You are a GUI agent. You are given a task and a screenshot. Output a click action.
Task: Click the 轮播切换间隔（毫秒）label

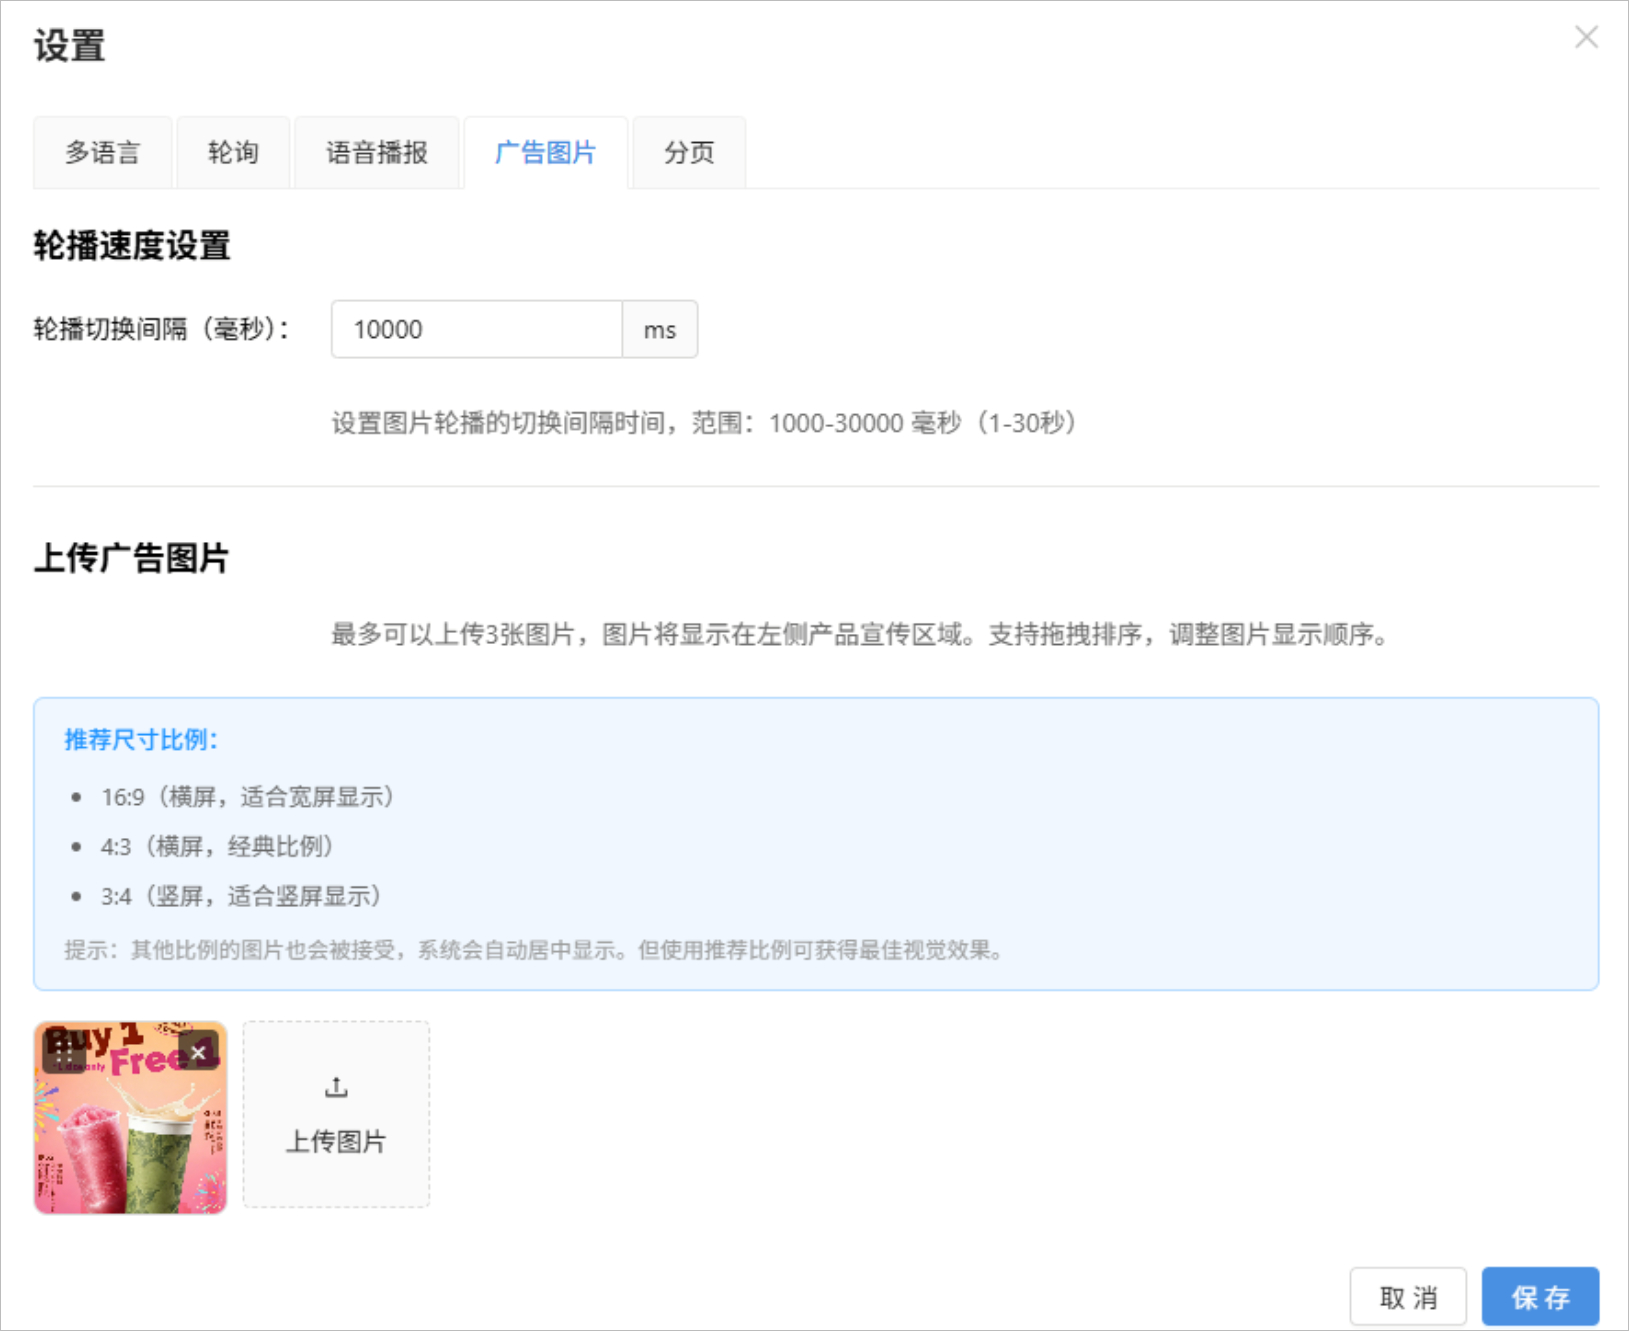161,329
